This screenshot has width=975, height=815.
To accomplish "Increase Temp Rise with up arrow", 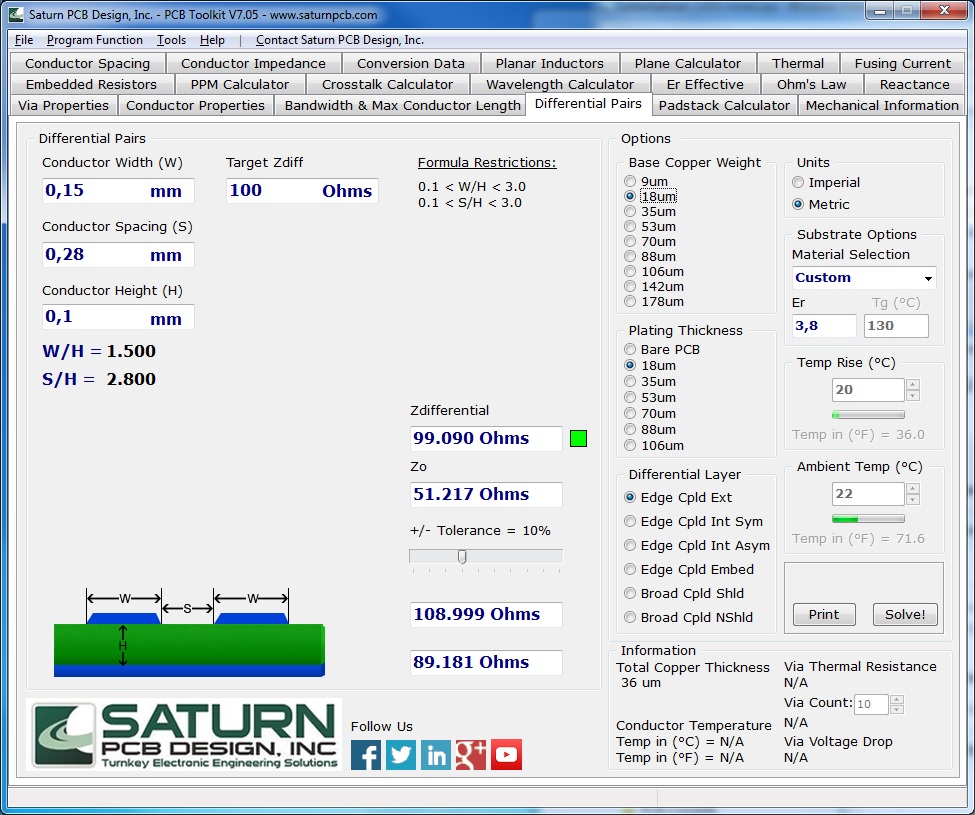I will pos(913,385).
